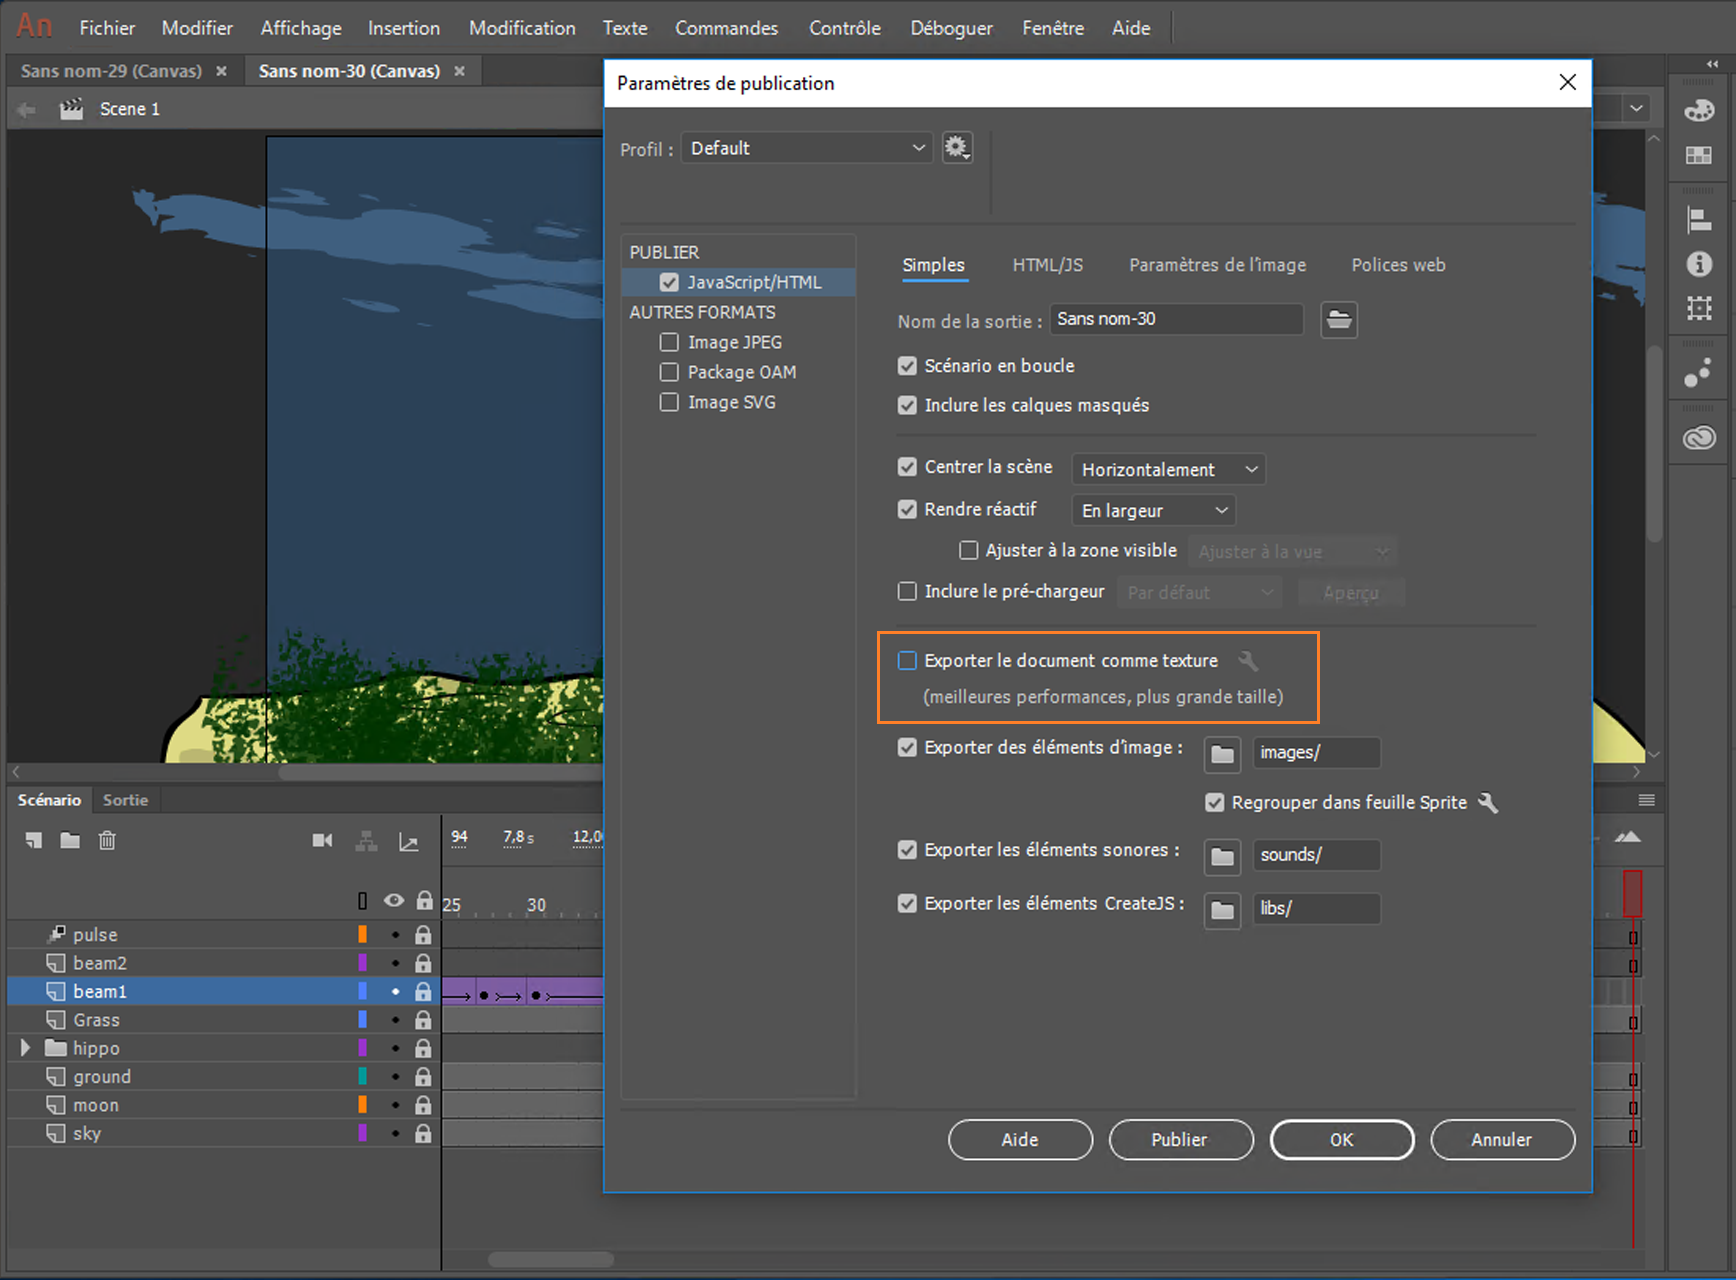
Task: Enable Image SVG format
Action: [669, 403]
